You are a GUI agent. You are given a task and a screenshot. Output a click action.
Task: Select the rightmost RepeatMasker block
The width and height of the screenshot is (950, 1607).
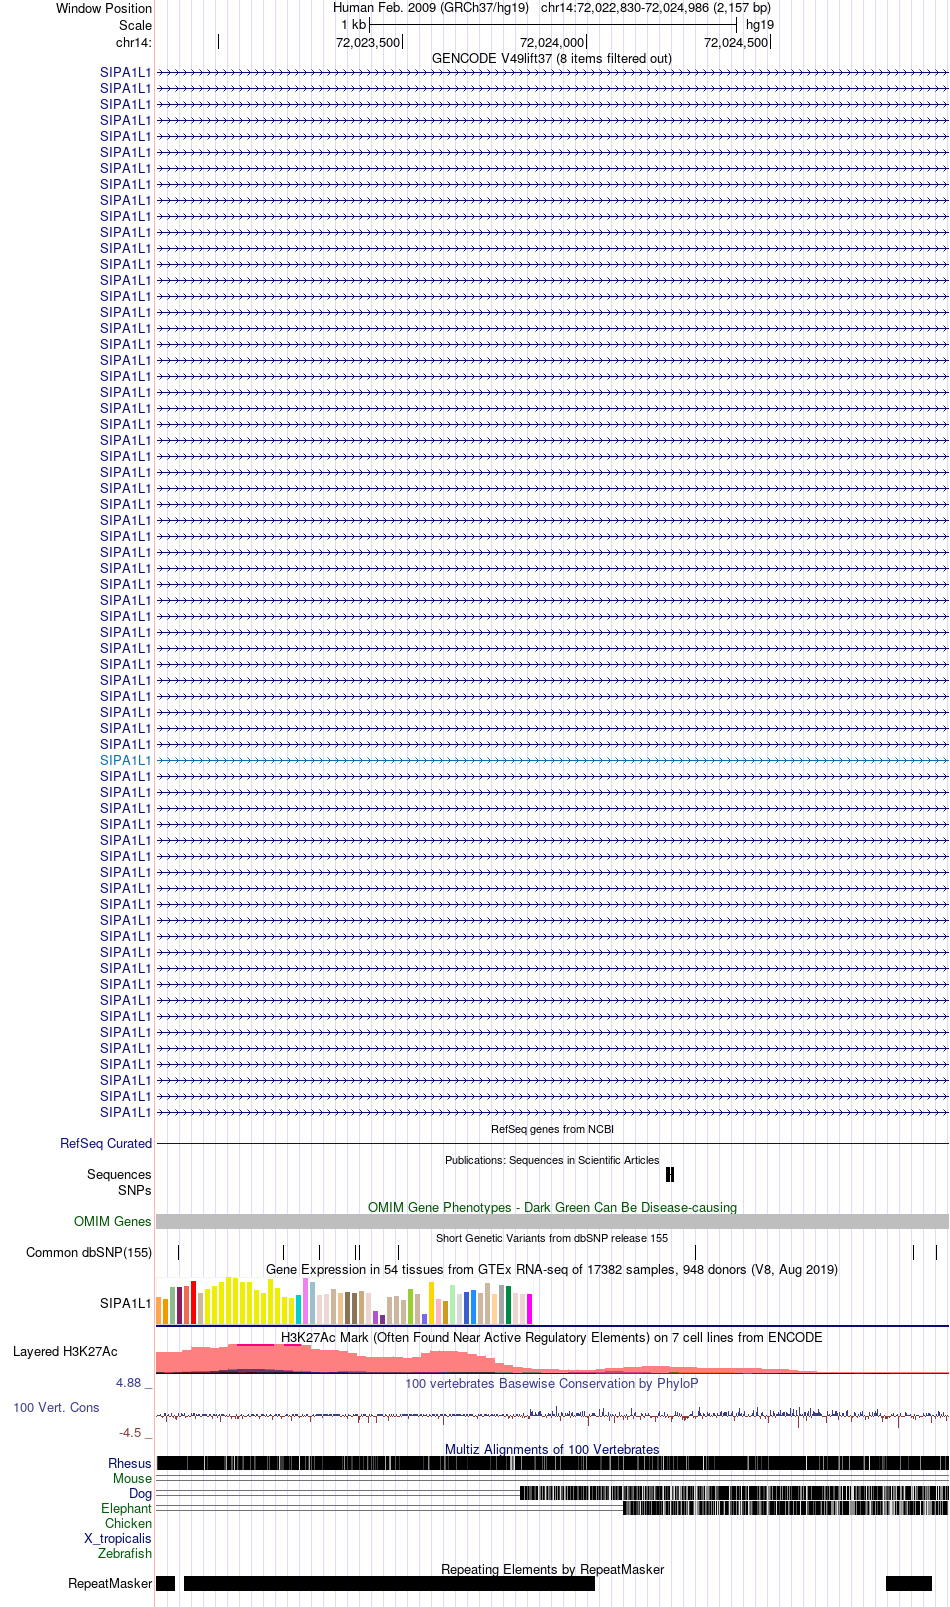point(909,1583)
